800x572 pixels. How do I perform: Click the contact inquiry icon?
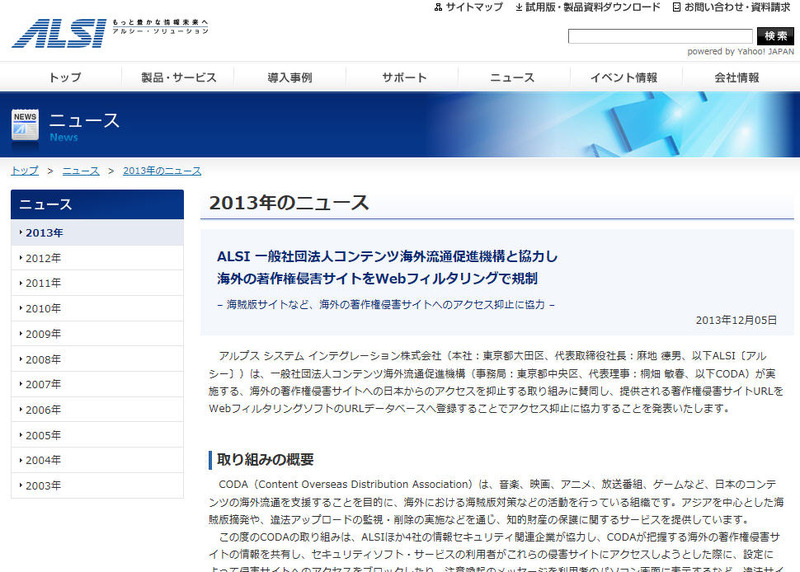(676, 7)
